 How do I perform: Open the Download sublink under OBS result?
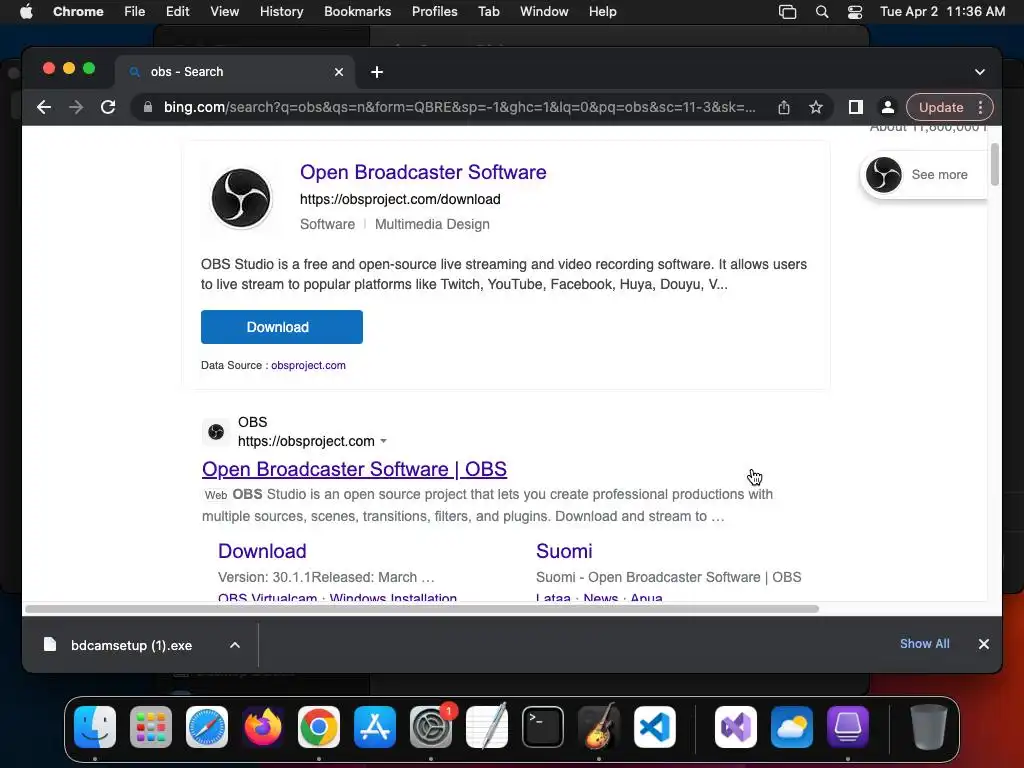click(262, 551)
